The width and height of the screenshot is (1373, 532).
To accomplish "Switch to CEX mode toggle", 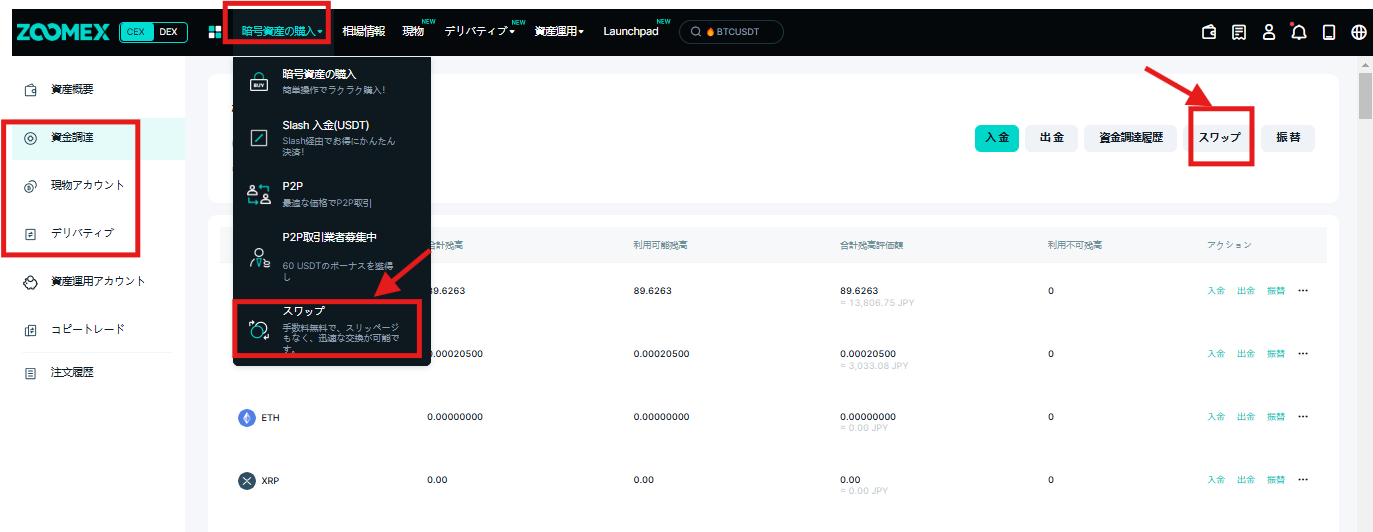I will pyautogui.click(x=135, y=32).
